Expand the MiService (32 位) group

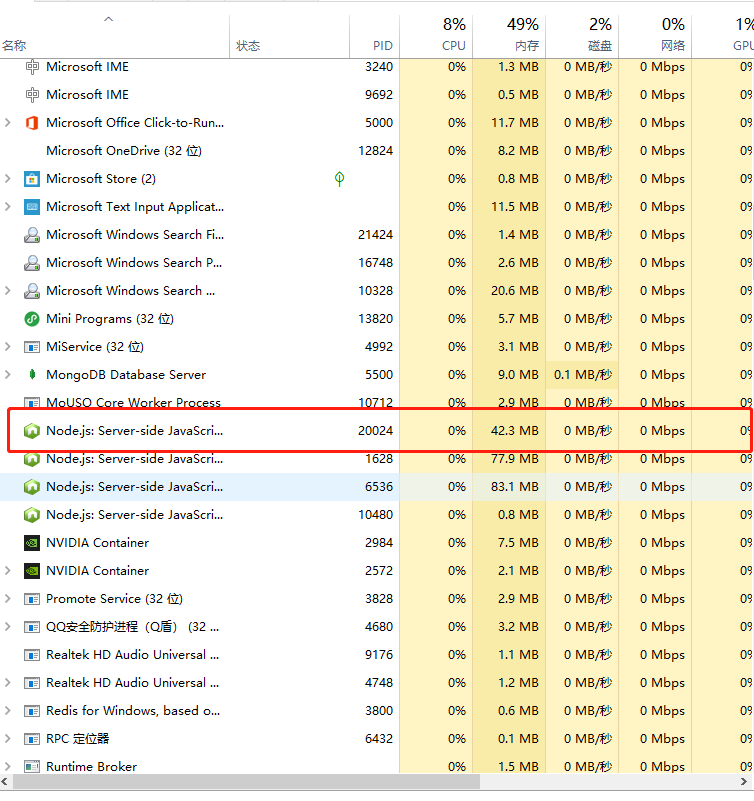pyautogui.click(x=8, y=347)
